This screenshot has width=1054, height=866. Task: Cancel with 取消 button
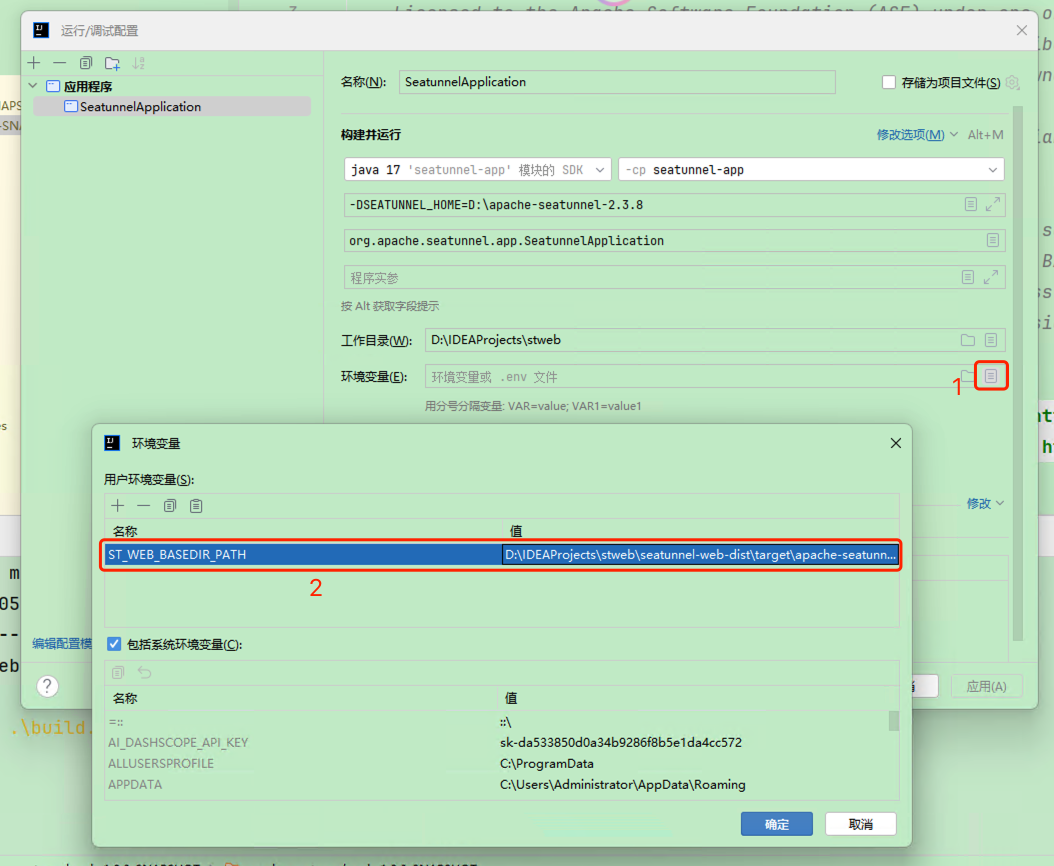click(x=860, y=824)
